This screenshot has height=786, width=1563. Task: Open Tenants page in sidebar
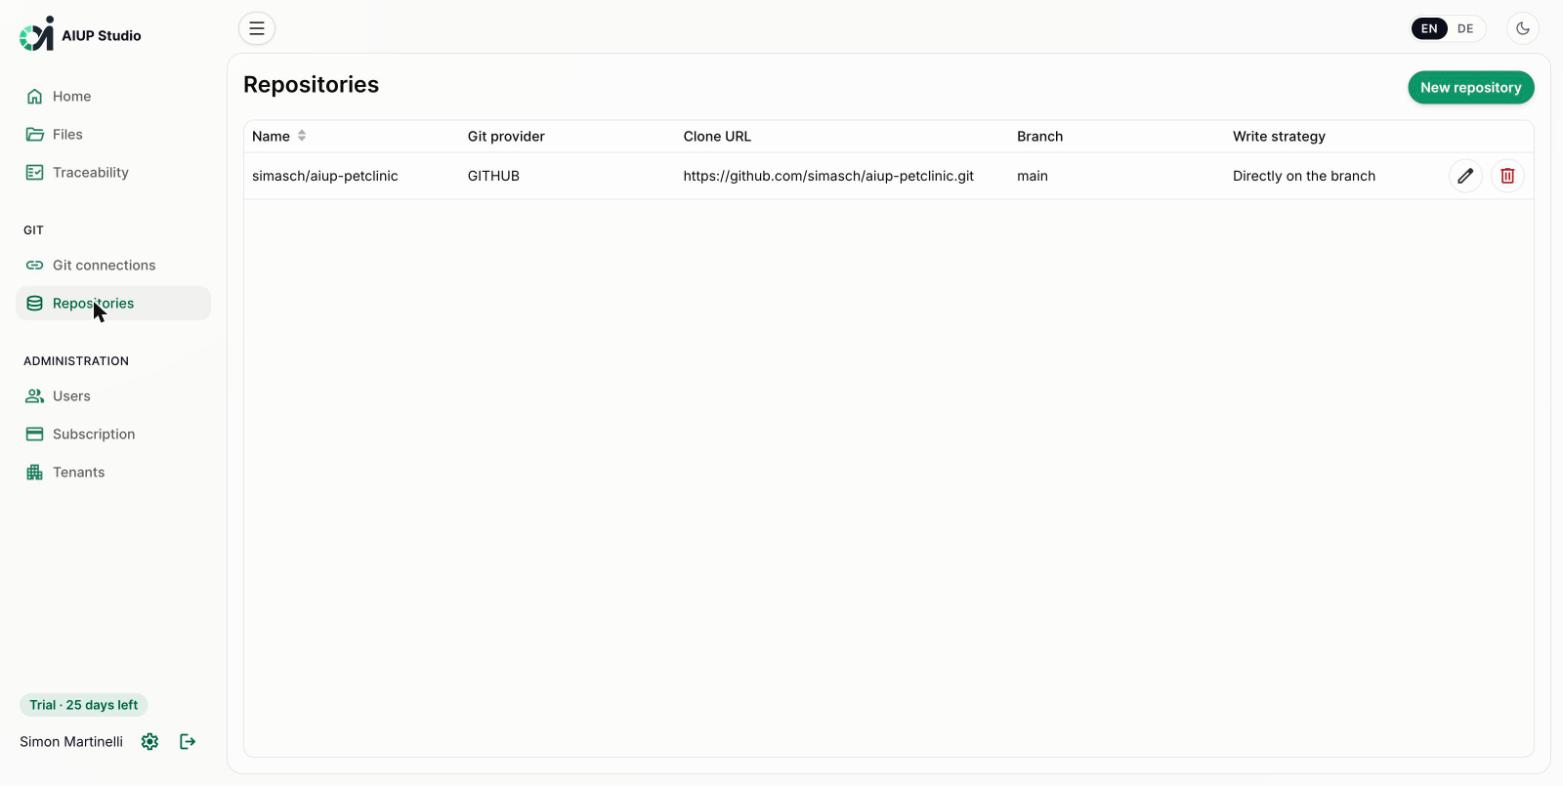[x=113, y=472]
